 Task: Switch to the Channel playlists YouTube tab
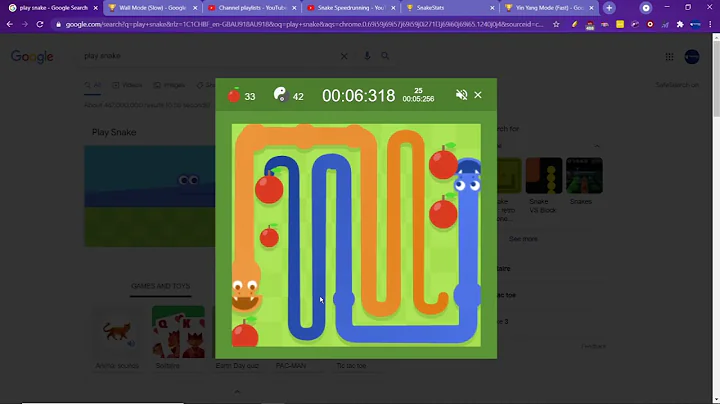pos(252,8)
